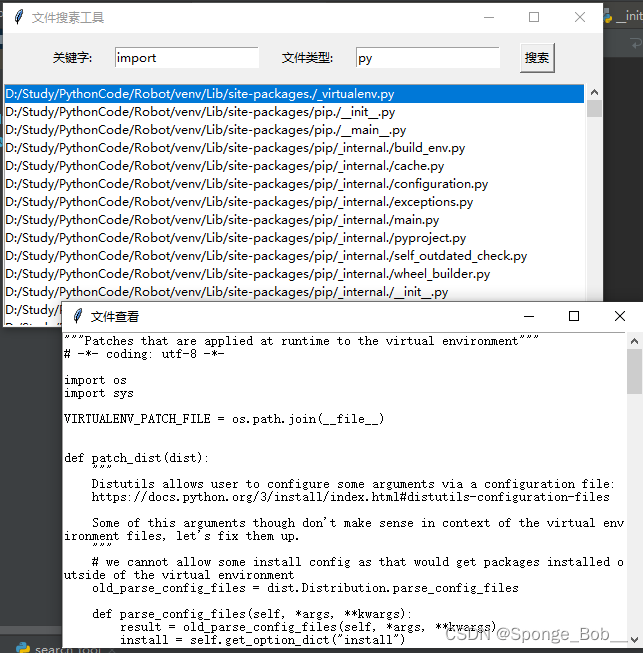643x653 pixels.
Task: Select the pip./__main__.py result row
Action: tap(294, 130)
